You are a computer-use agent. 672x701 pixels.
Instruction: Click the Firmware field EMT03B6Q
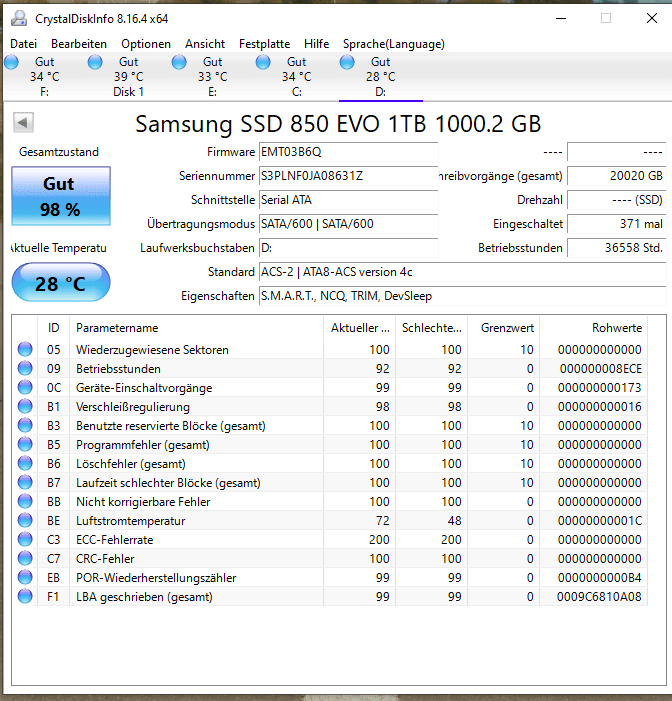(x=348, y=152)
